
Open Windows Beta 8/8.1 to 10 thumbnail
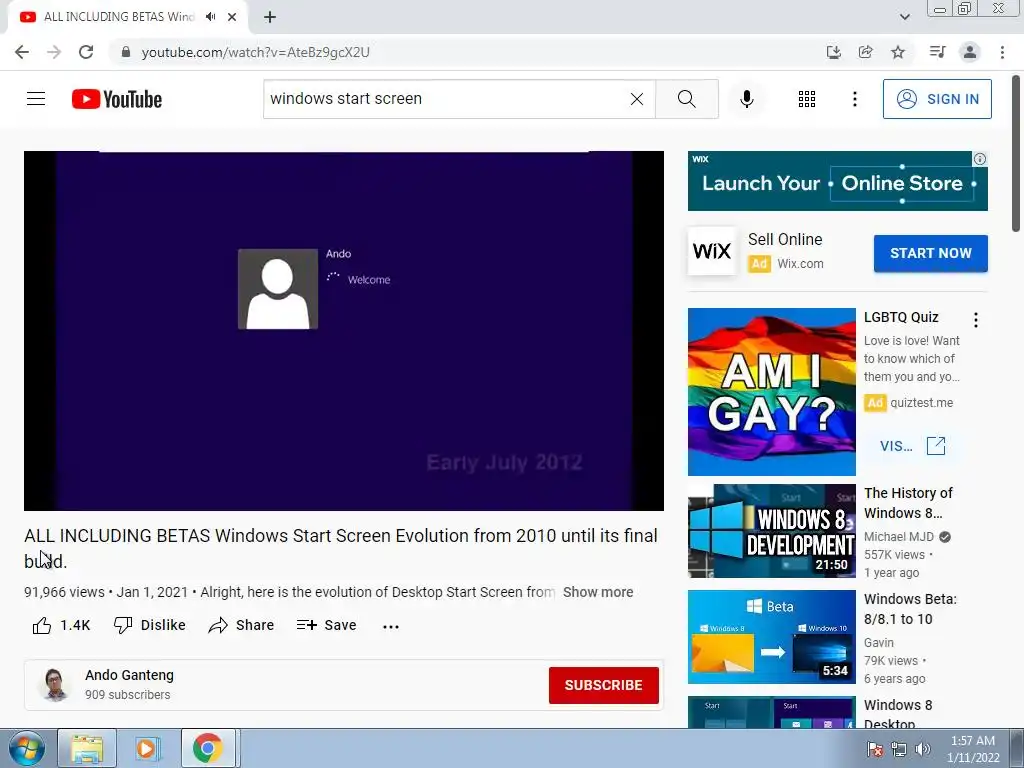point(771,637)
